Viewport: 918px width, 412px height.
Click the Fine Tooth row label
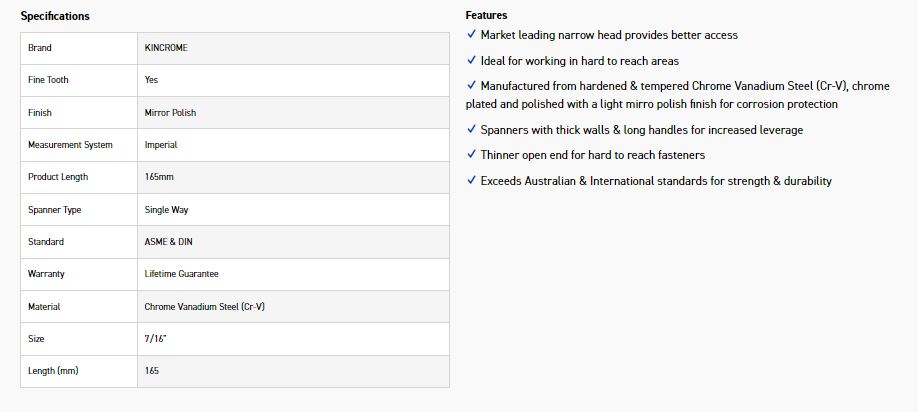coord(48,80)
